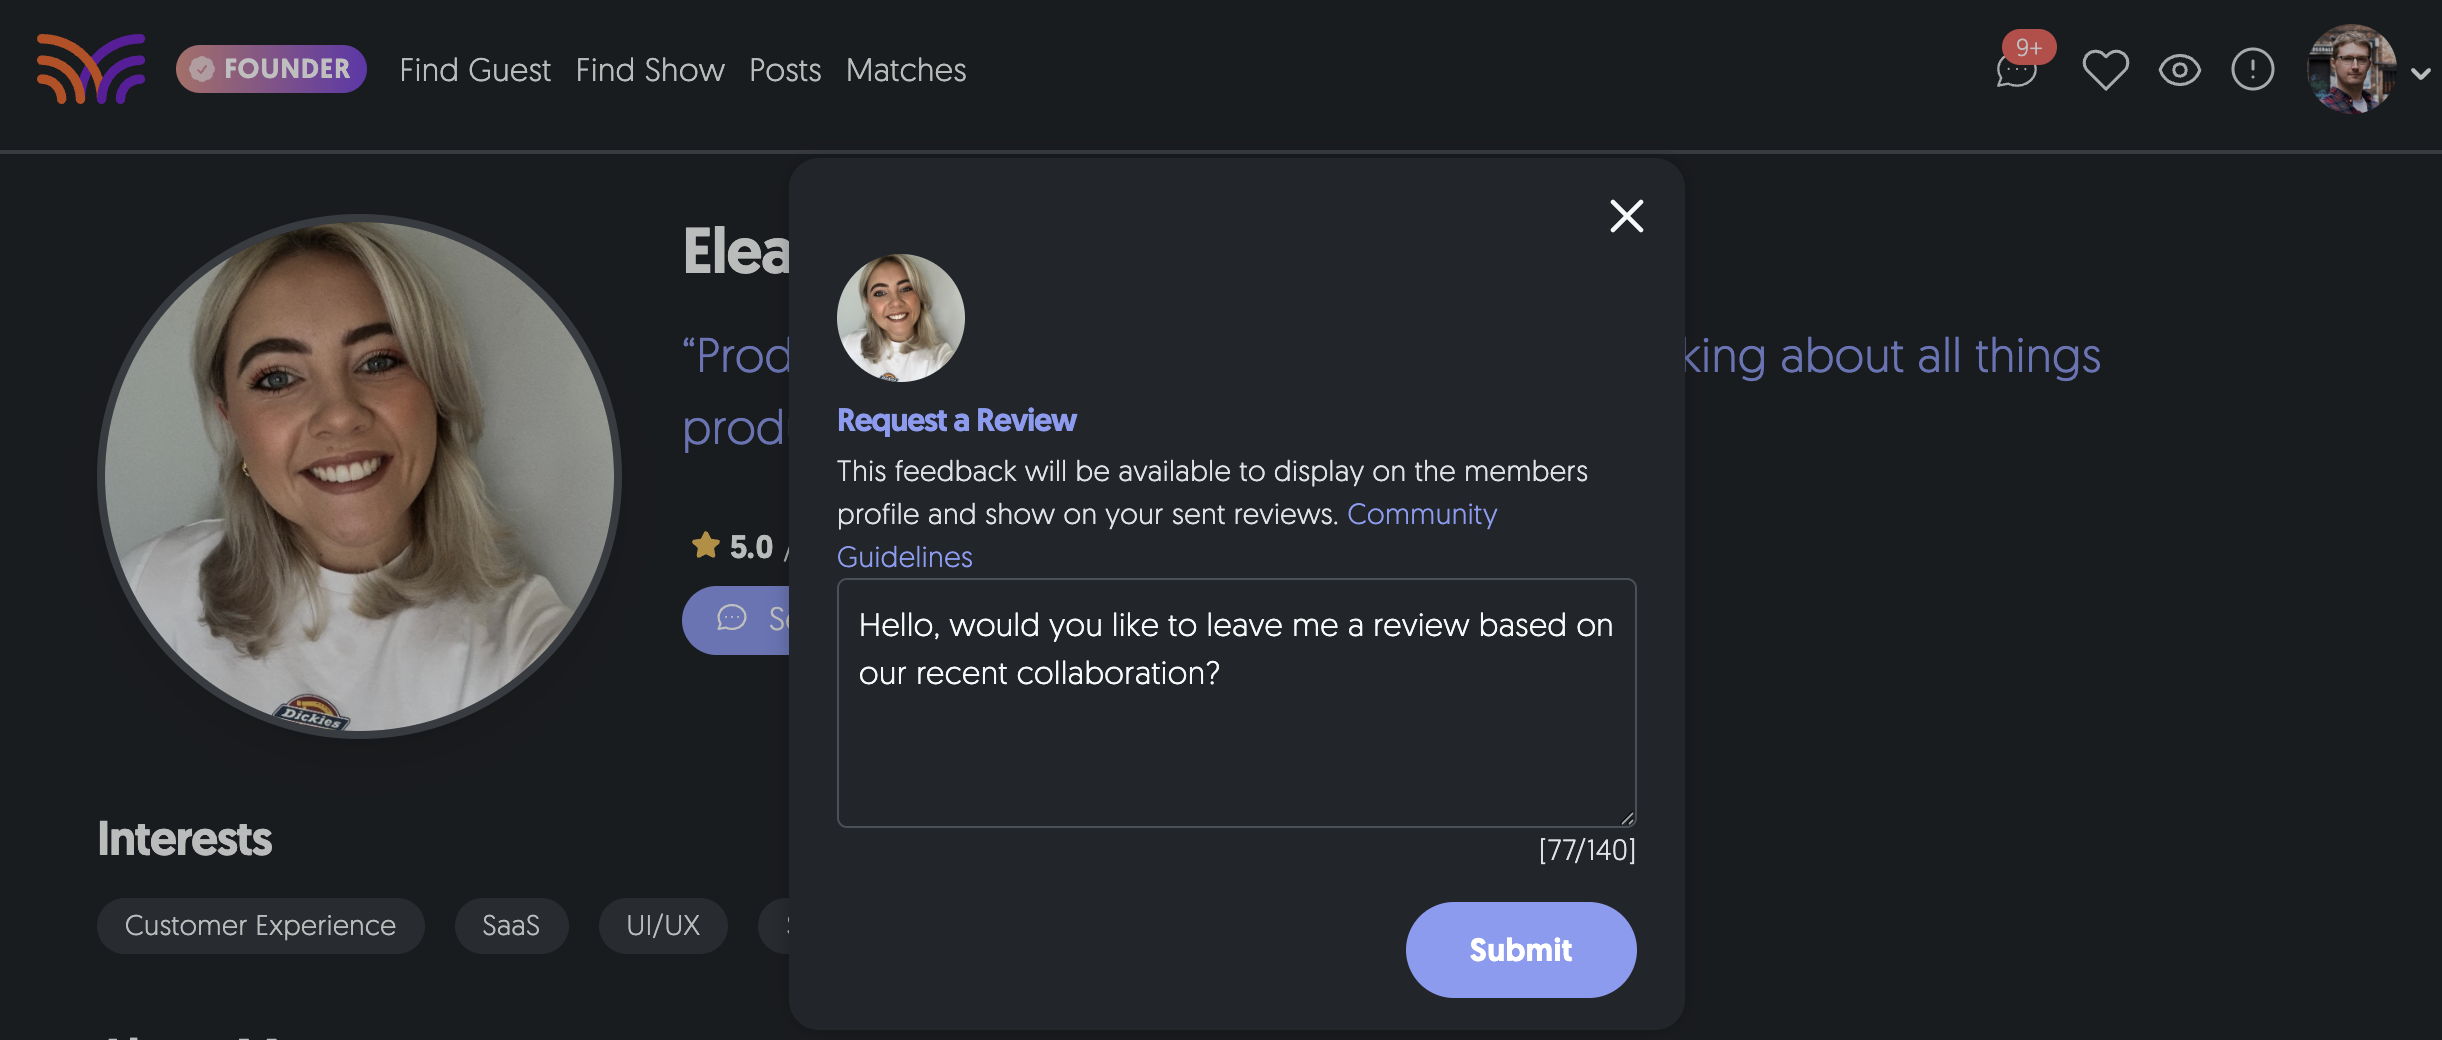Click the eye views icon

pos(2179,70)
